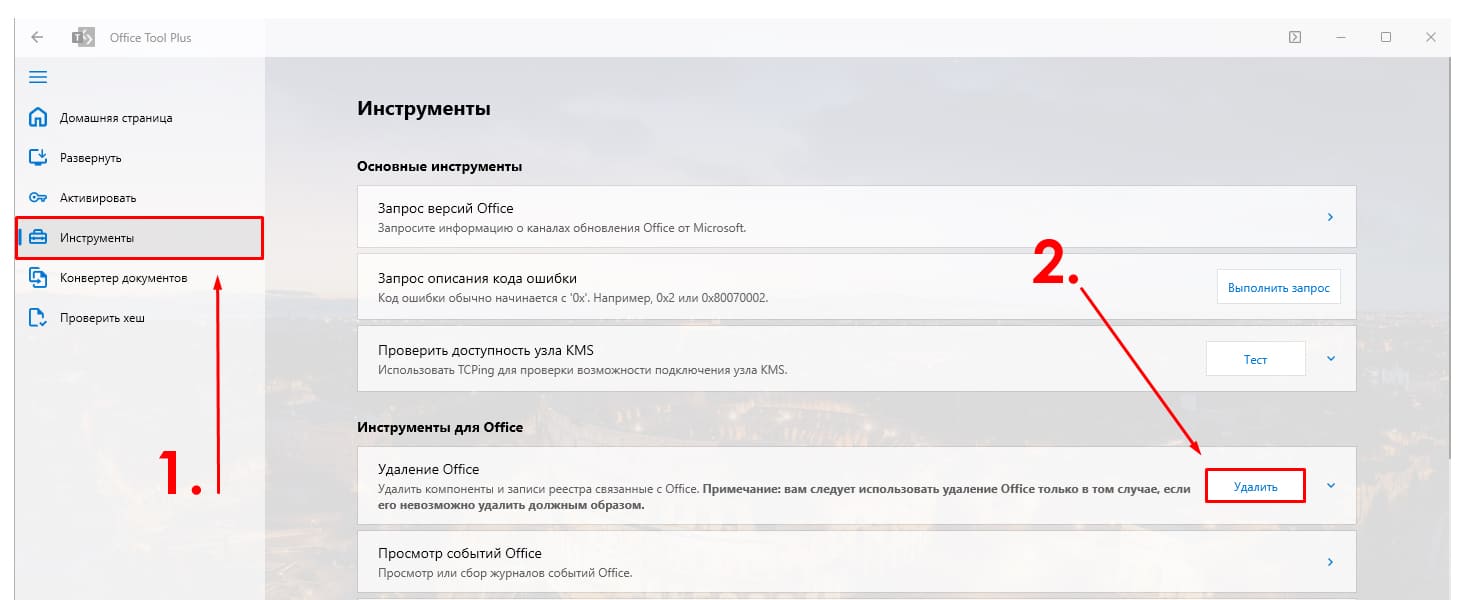This screenshot has width=1470, height=600.
Task: Click the toolbox icon for Инструменты
Action: 38,237
